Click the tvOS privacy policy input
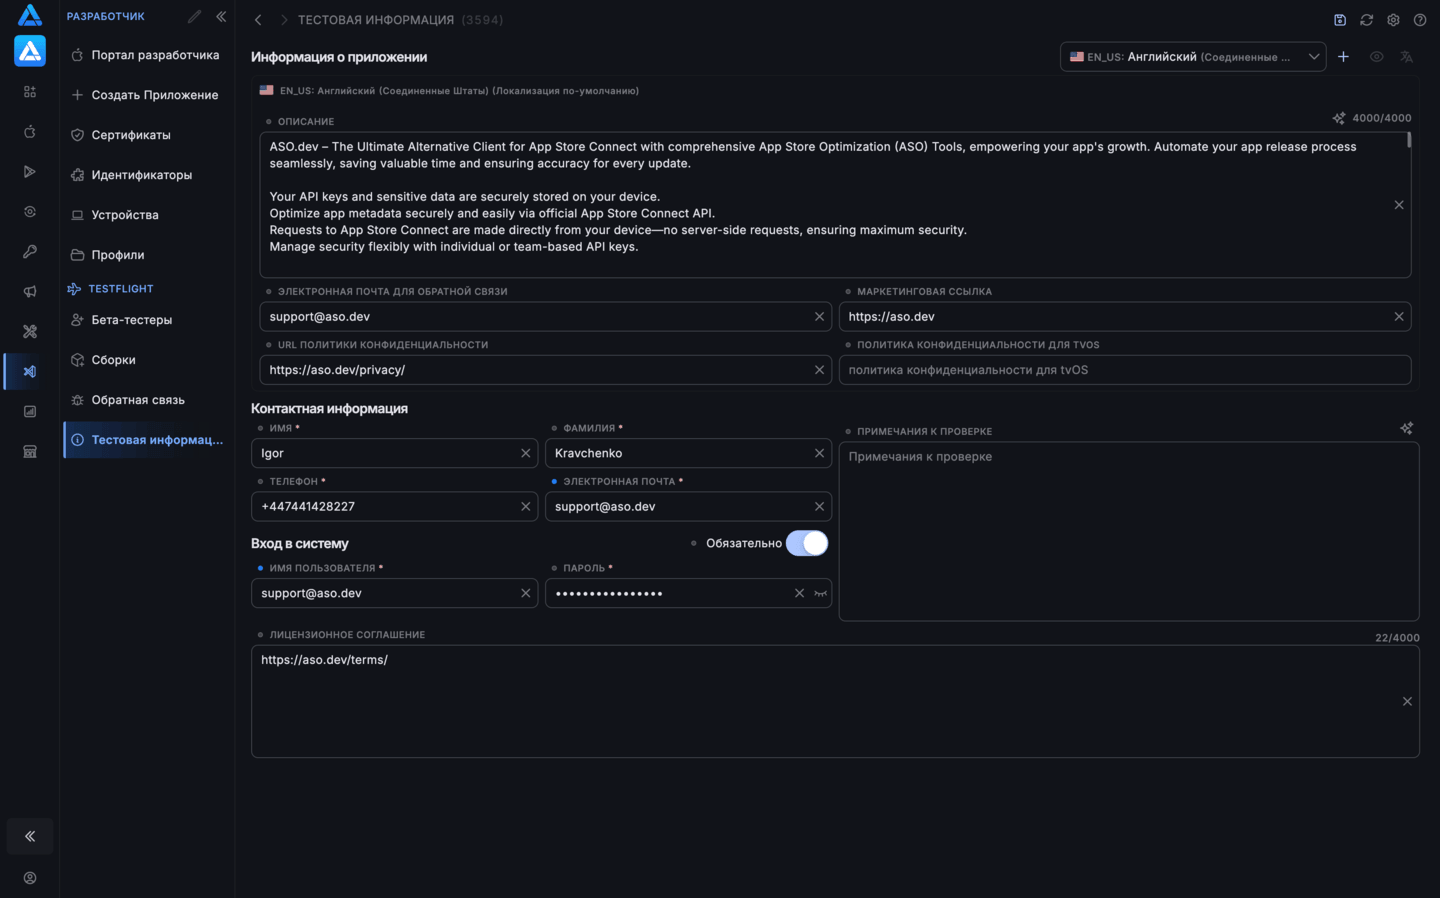The width and height of the screenshot is (1440, 898). (x=1125, y=370)
